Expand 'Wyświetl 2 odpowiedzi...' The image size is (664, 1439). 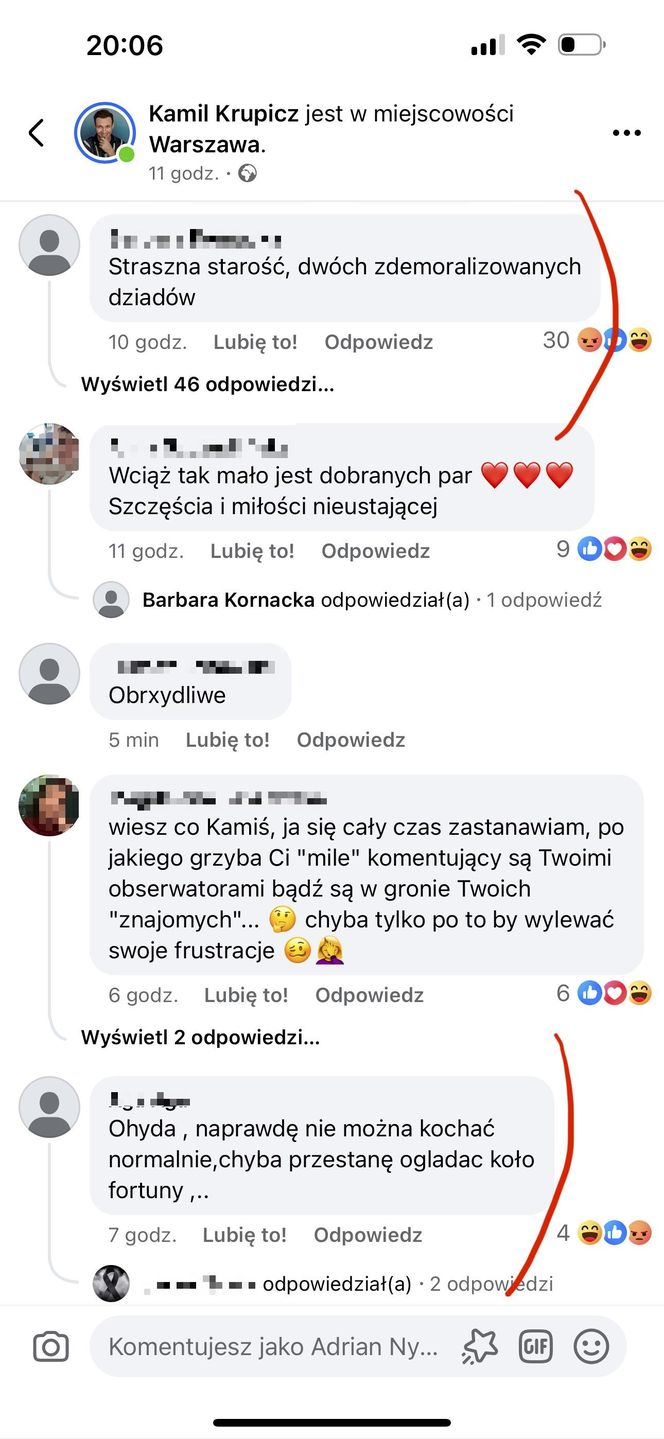(x=199, y=1038)
